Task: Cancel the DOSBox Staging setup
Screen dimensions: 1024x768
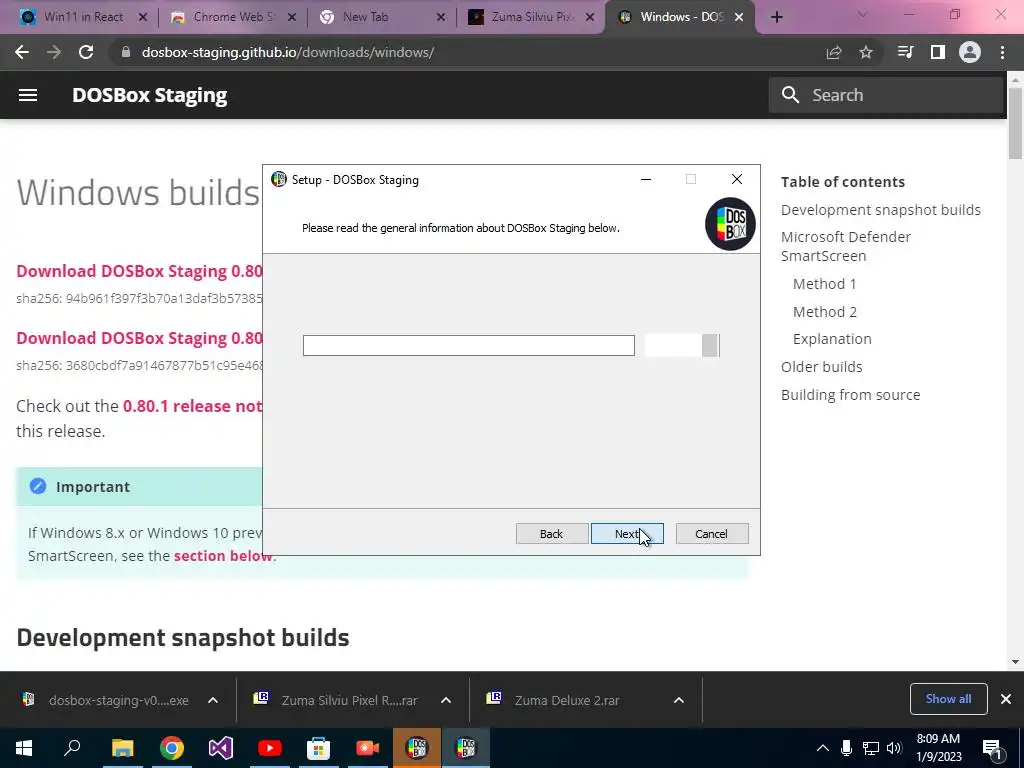Action: [712, 534]
